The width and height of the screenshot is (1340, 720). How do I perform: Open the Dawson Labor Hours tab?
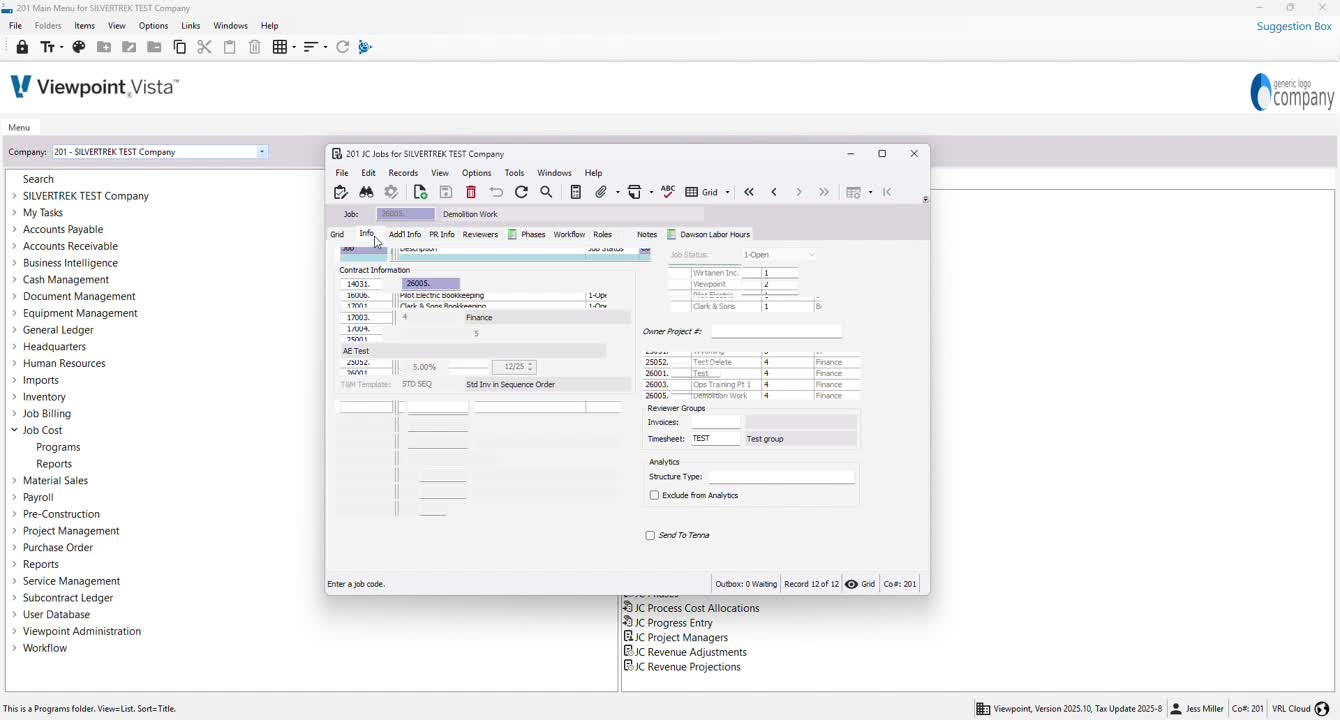coord(709,235)
